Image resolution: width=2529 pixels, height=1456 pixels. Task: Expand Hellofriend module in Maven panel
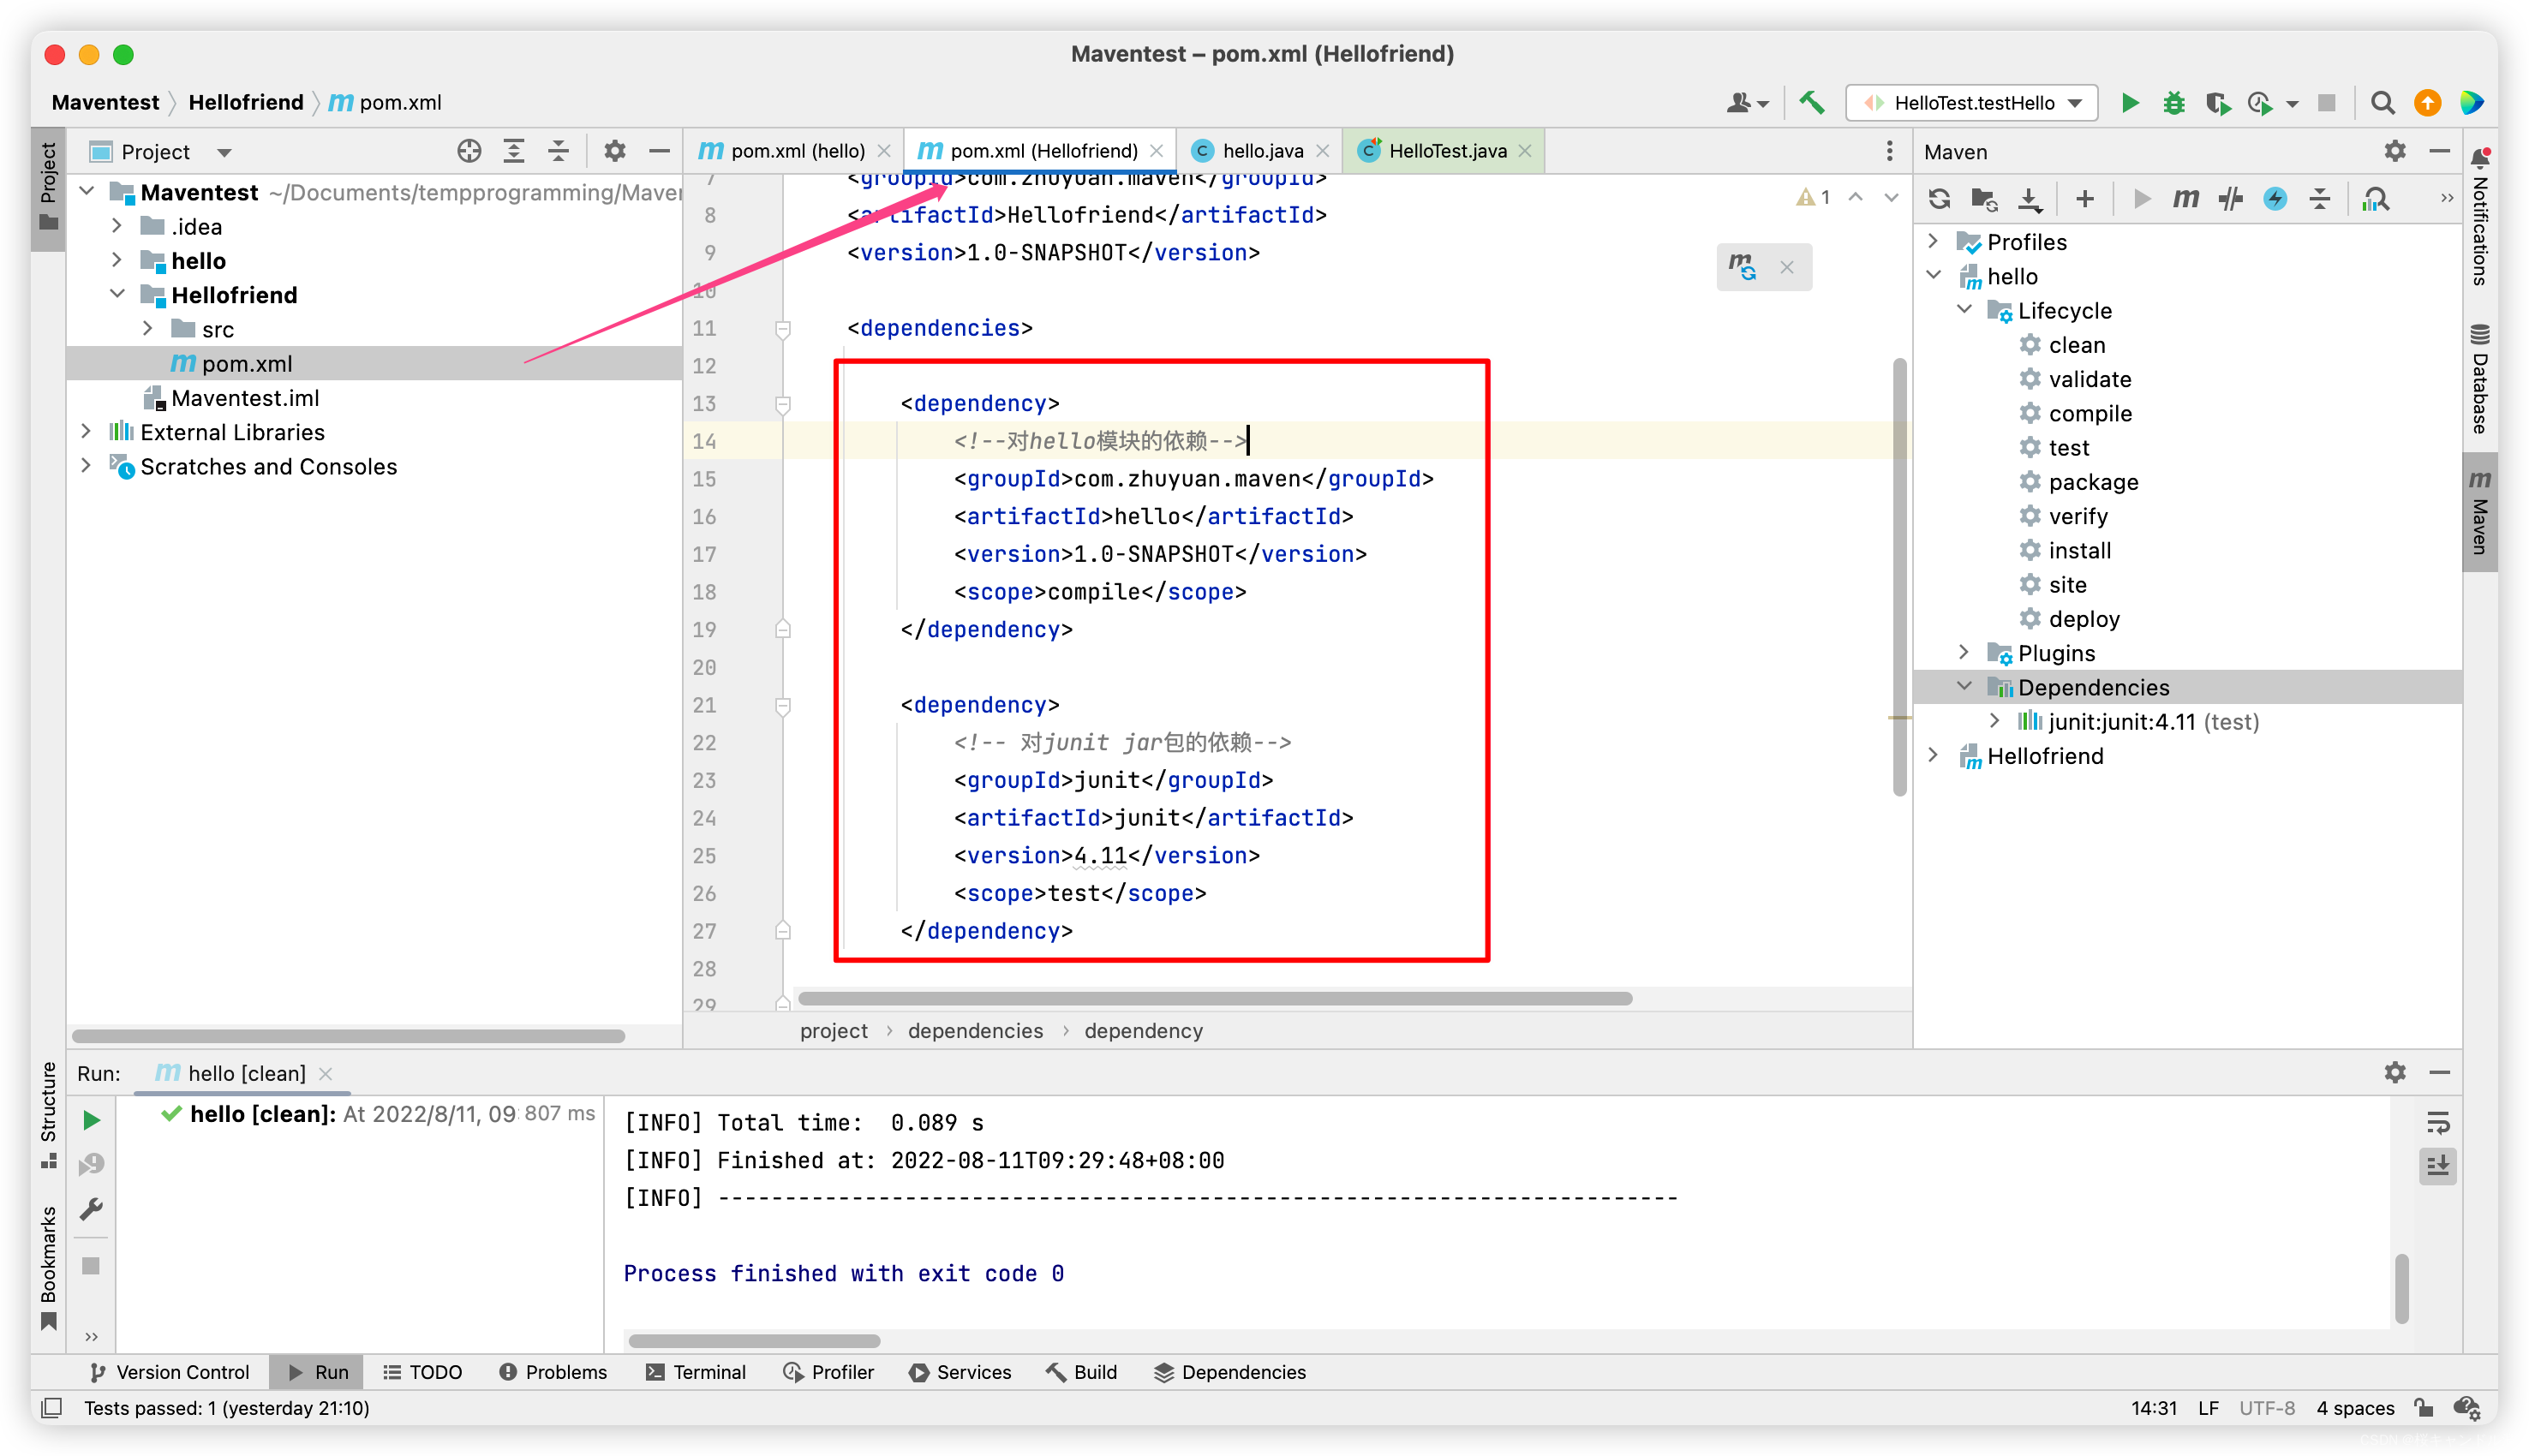(1933, 755)
